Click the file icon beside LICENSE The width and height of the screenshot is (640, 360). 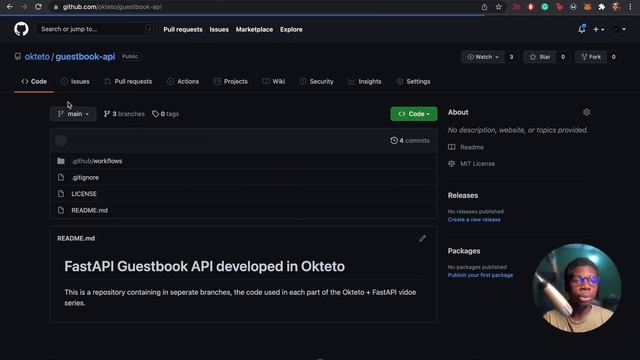61,194
